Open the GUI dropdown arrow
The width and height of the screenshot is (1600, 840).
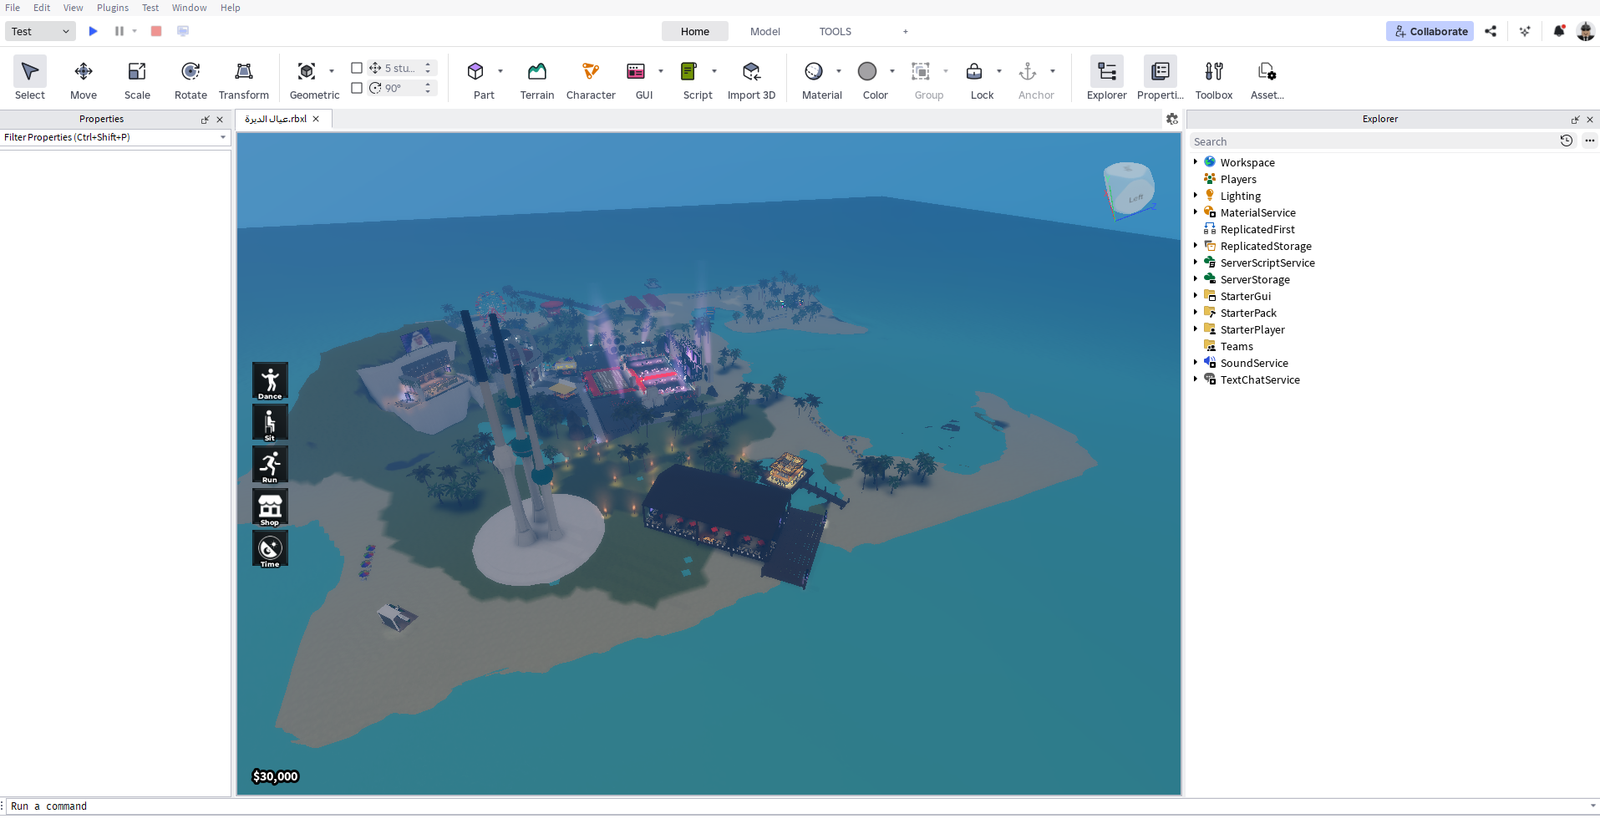(661, 71)
